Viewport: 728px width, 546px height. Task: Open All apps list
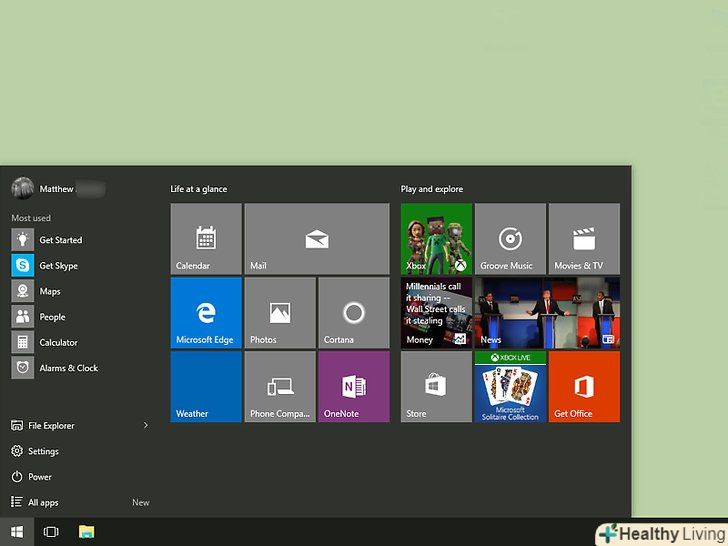[43, 503]
